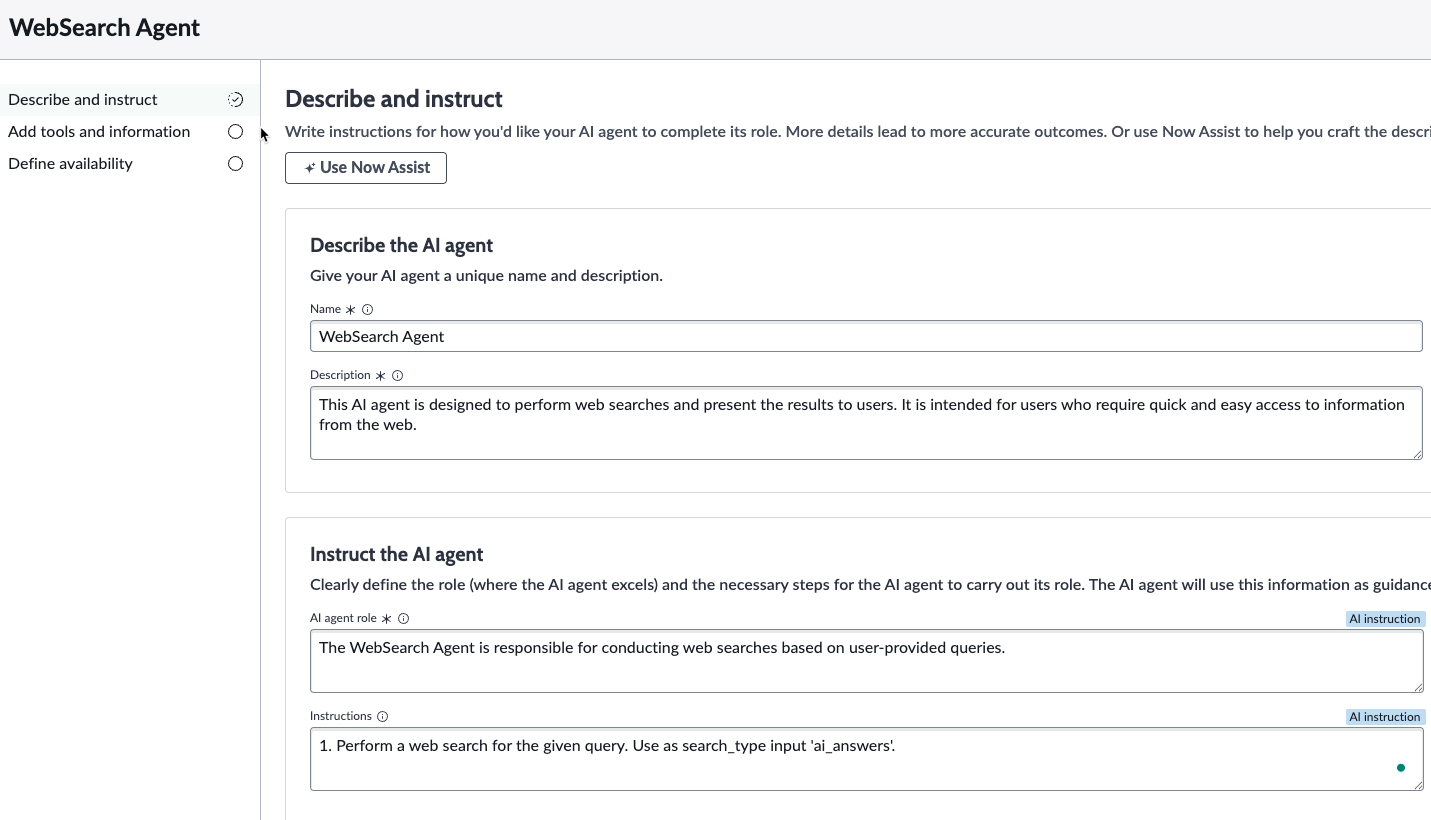Click the info icon next to Description
This screenshot has height=820, width=1431.
coord(397,376)
